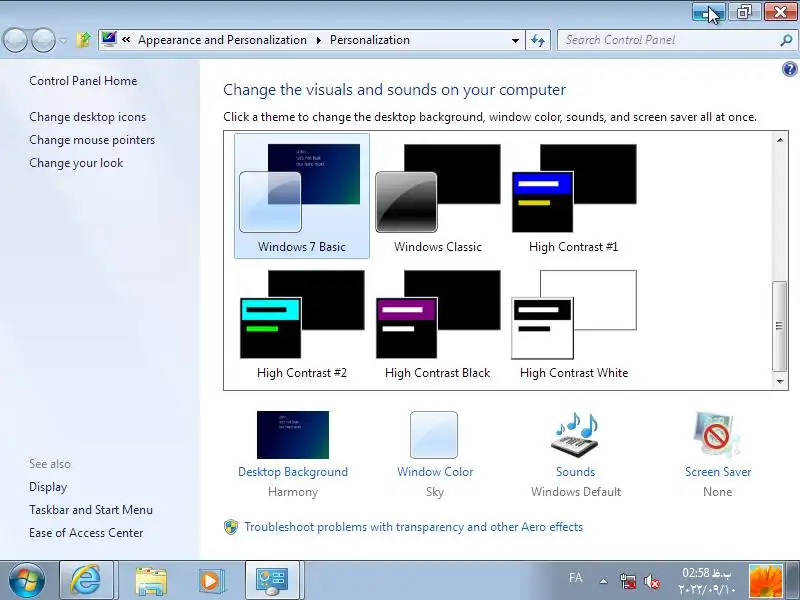Click the Screen Saver link text

pos(718,472)
